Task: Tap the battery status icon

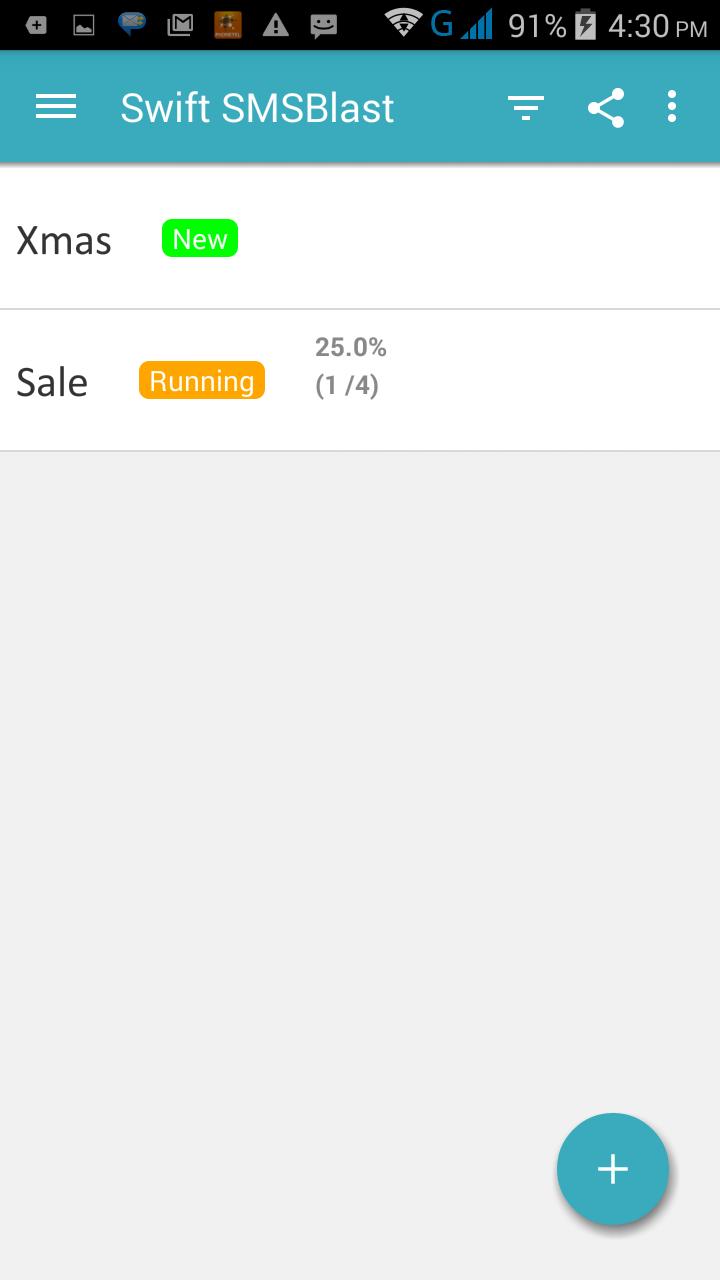Action: tap(586, 25)
